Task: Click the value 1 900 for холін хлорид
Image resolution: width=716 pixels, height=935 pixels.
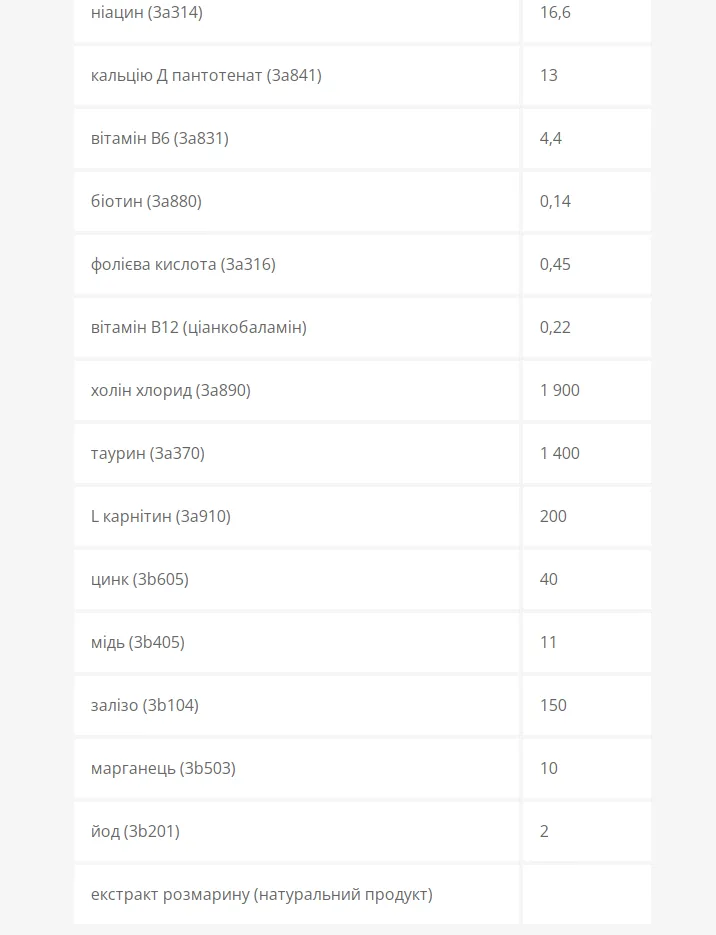Action: pyautogui.click(x=560, y=391)
